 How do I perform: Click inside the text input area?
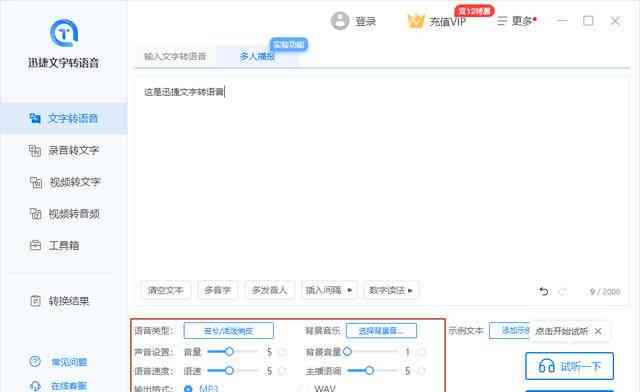pyautogui.click(x=382, y=180)
